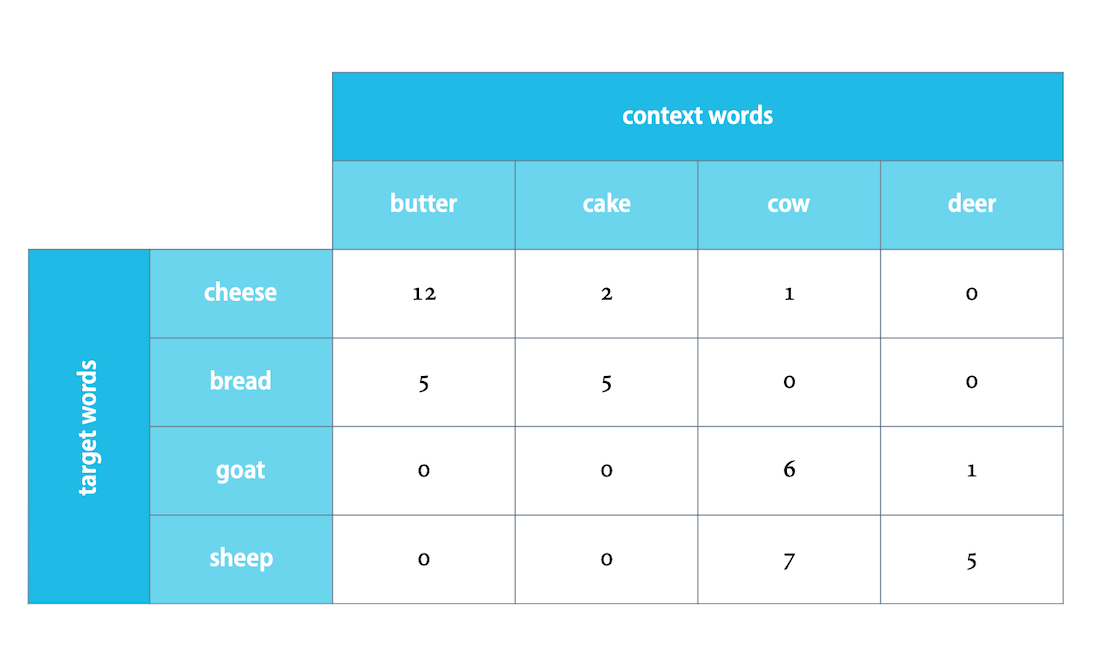The height and width of the screenshot is (651, 1107).
Task: Click the sheep-cow cell showing 7
Action: tap(789, 559)
